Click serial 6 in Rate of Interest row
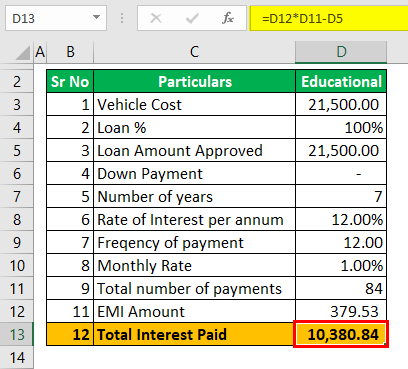This screenshot has width=408, height=369. click(70, 219)
